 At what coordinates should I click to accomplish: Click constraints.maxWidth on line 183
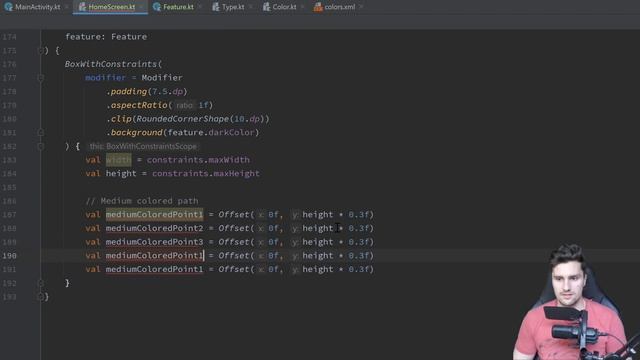tap(198, 160)
